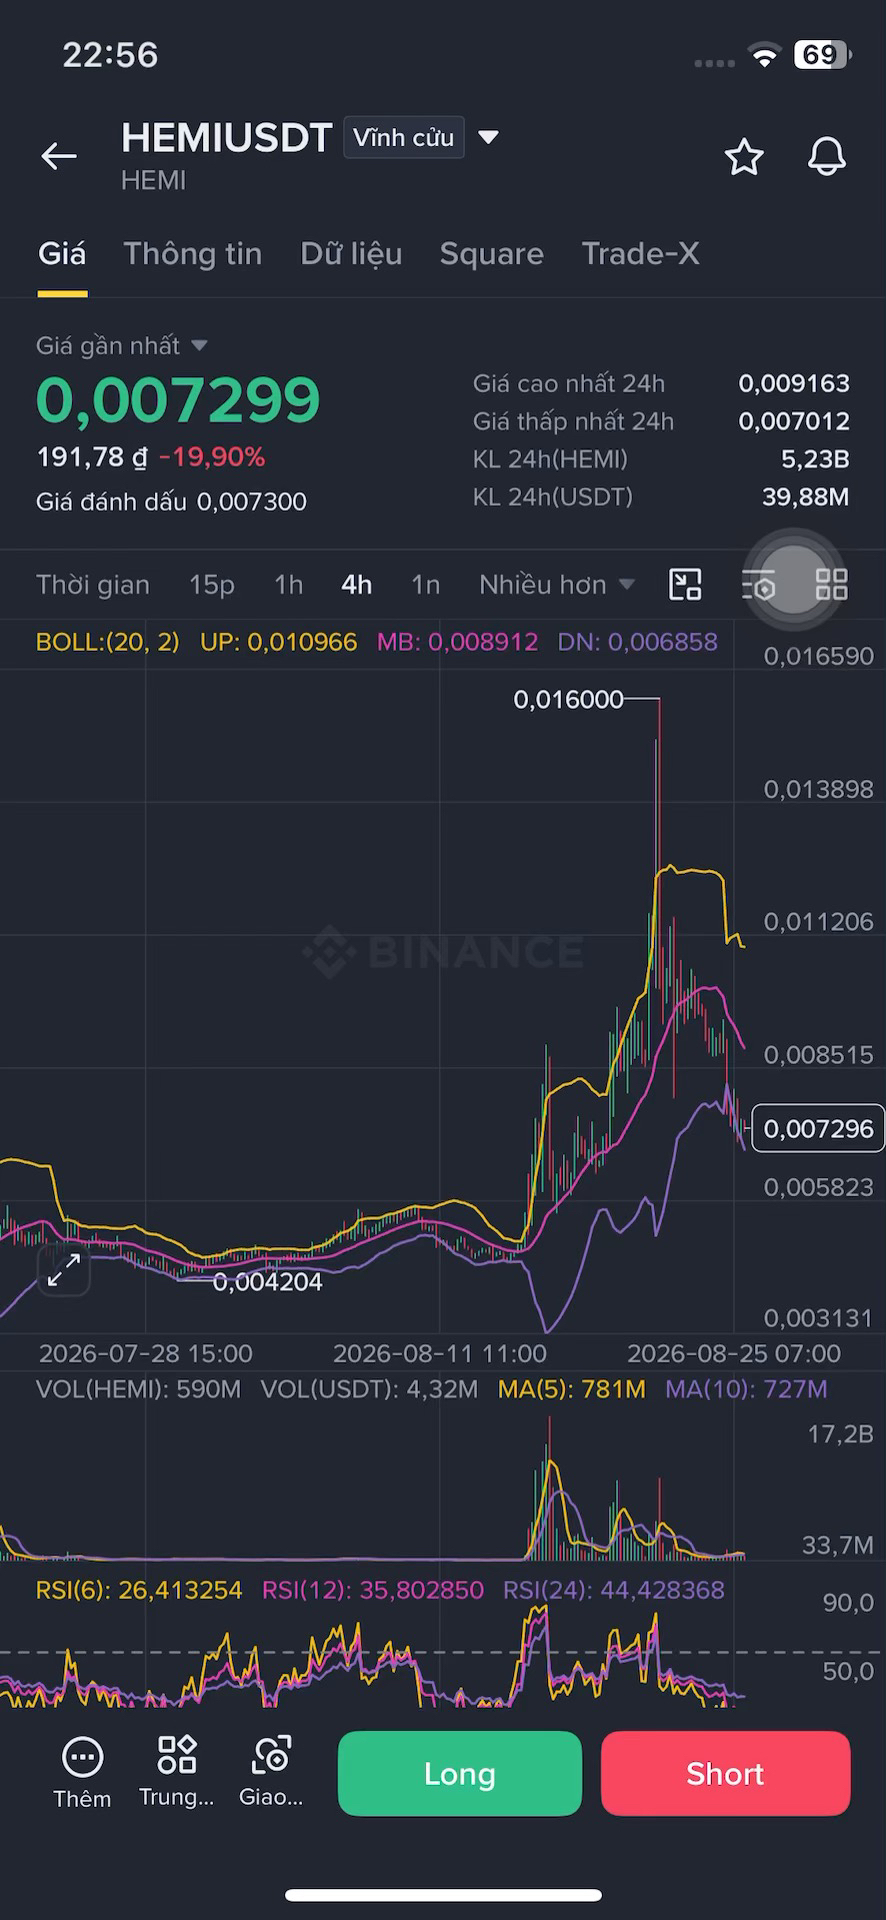
Task: Tap the mark price 0,007300
Action: click(x=252, y=501)
